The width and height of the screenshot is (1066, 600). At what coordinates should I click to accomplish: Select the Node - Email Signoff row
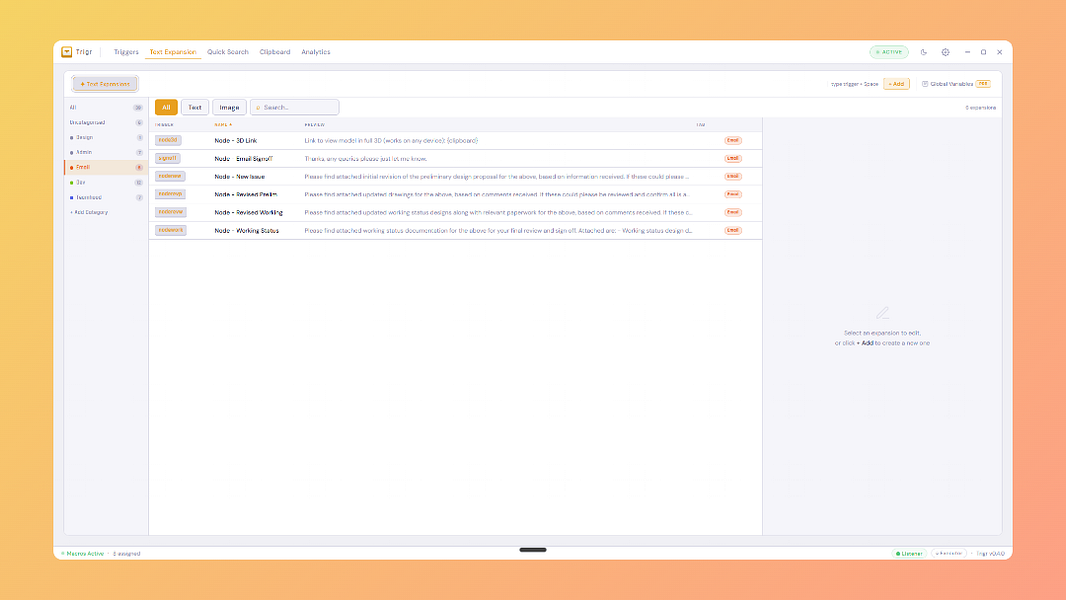pos(455,158)
